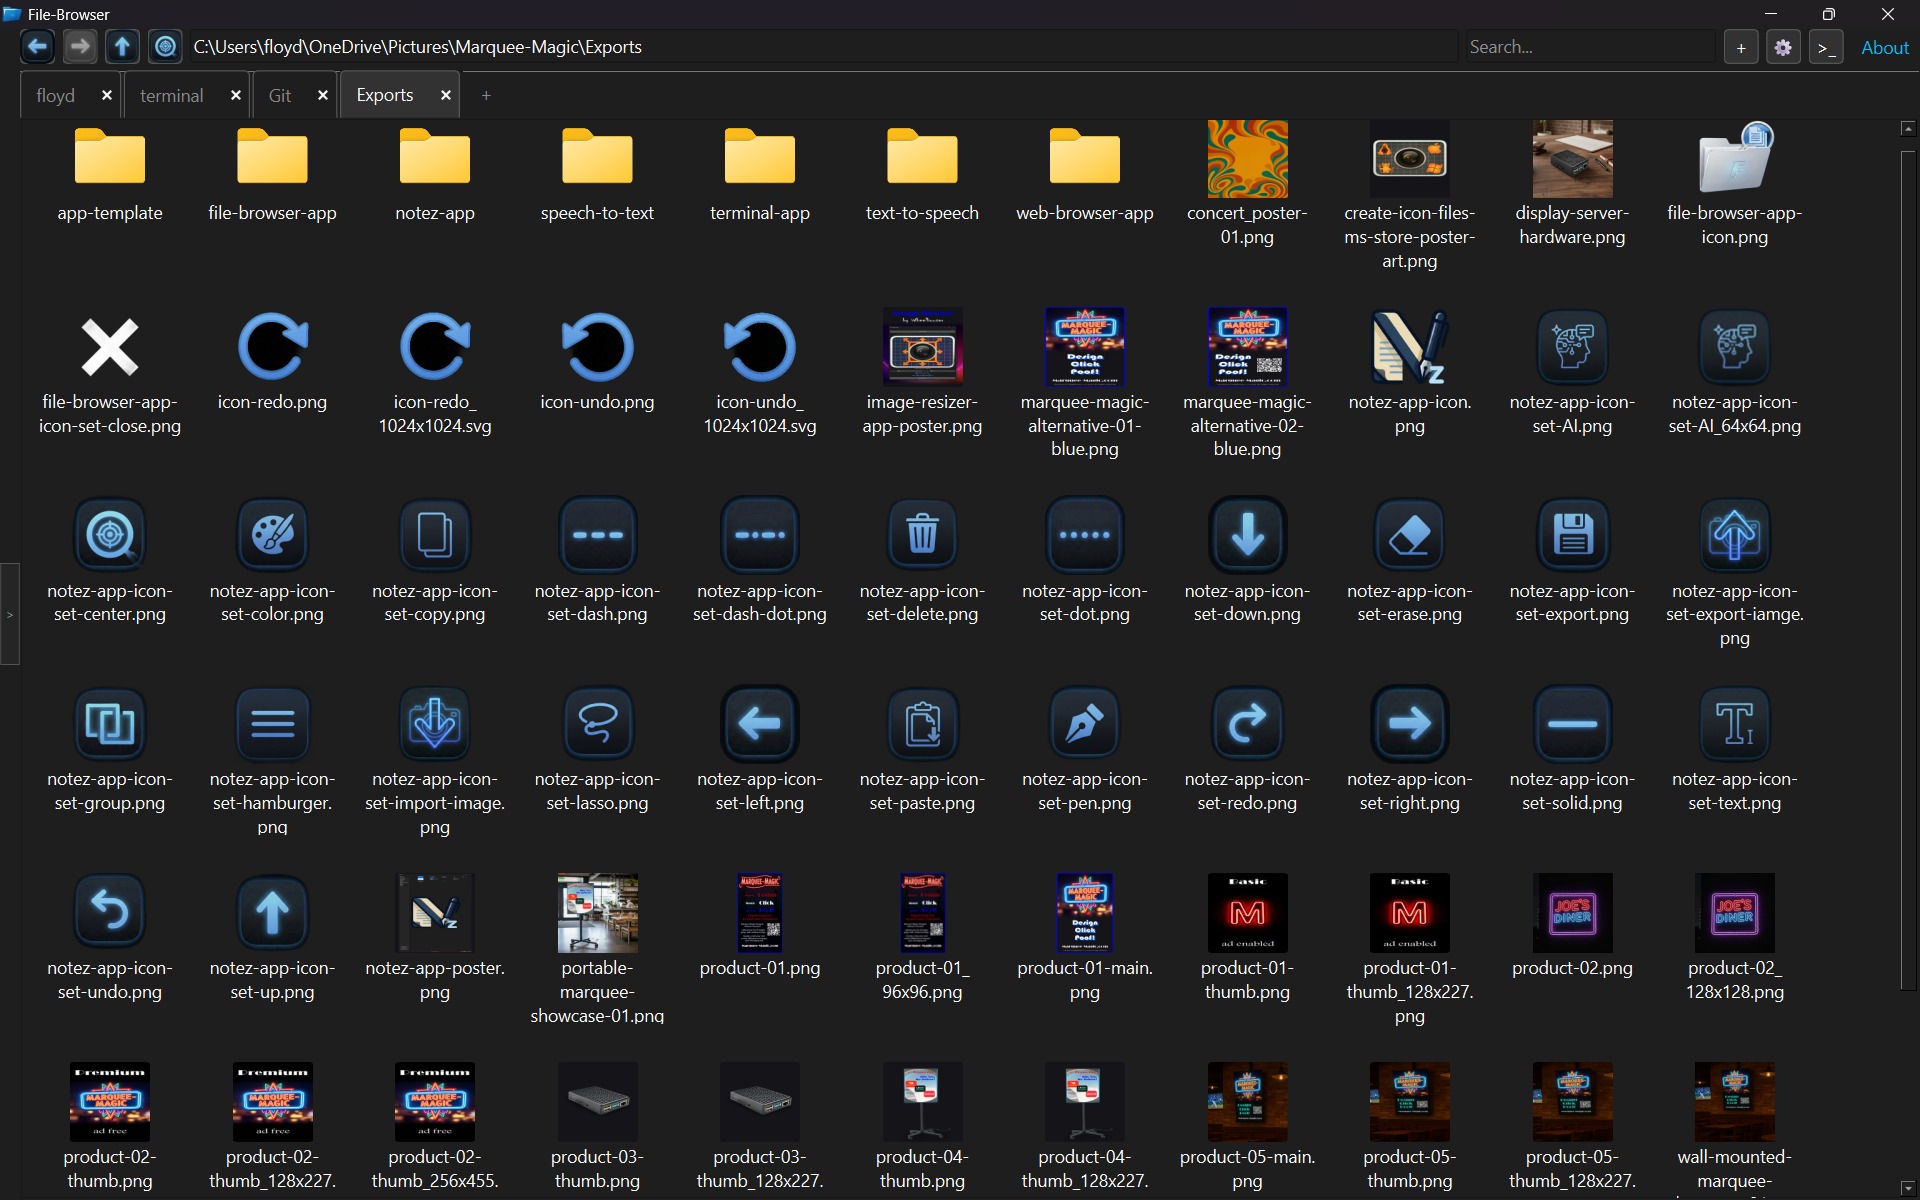This screenshot has width=1920, height=1200.
Task: Select notez-app-icon-set-pen.png file
Action: 1085,750
